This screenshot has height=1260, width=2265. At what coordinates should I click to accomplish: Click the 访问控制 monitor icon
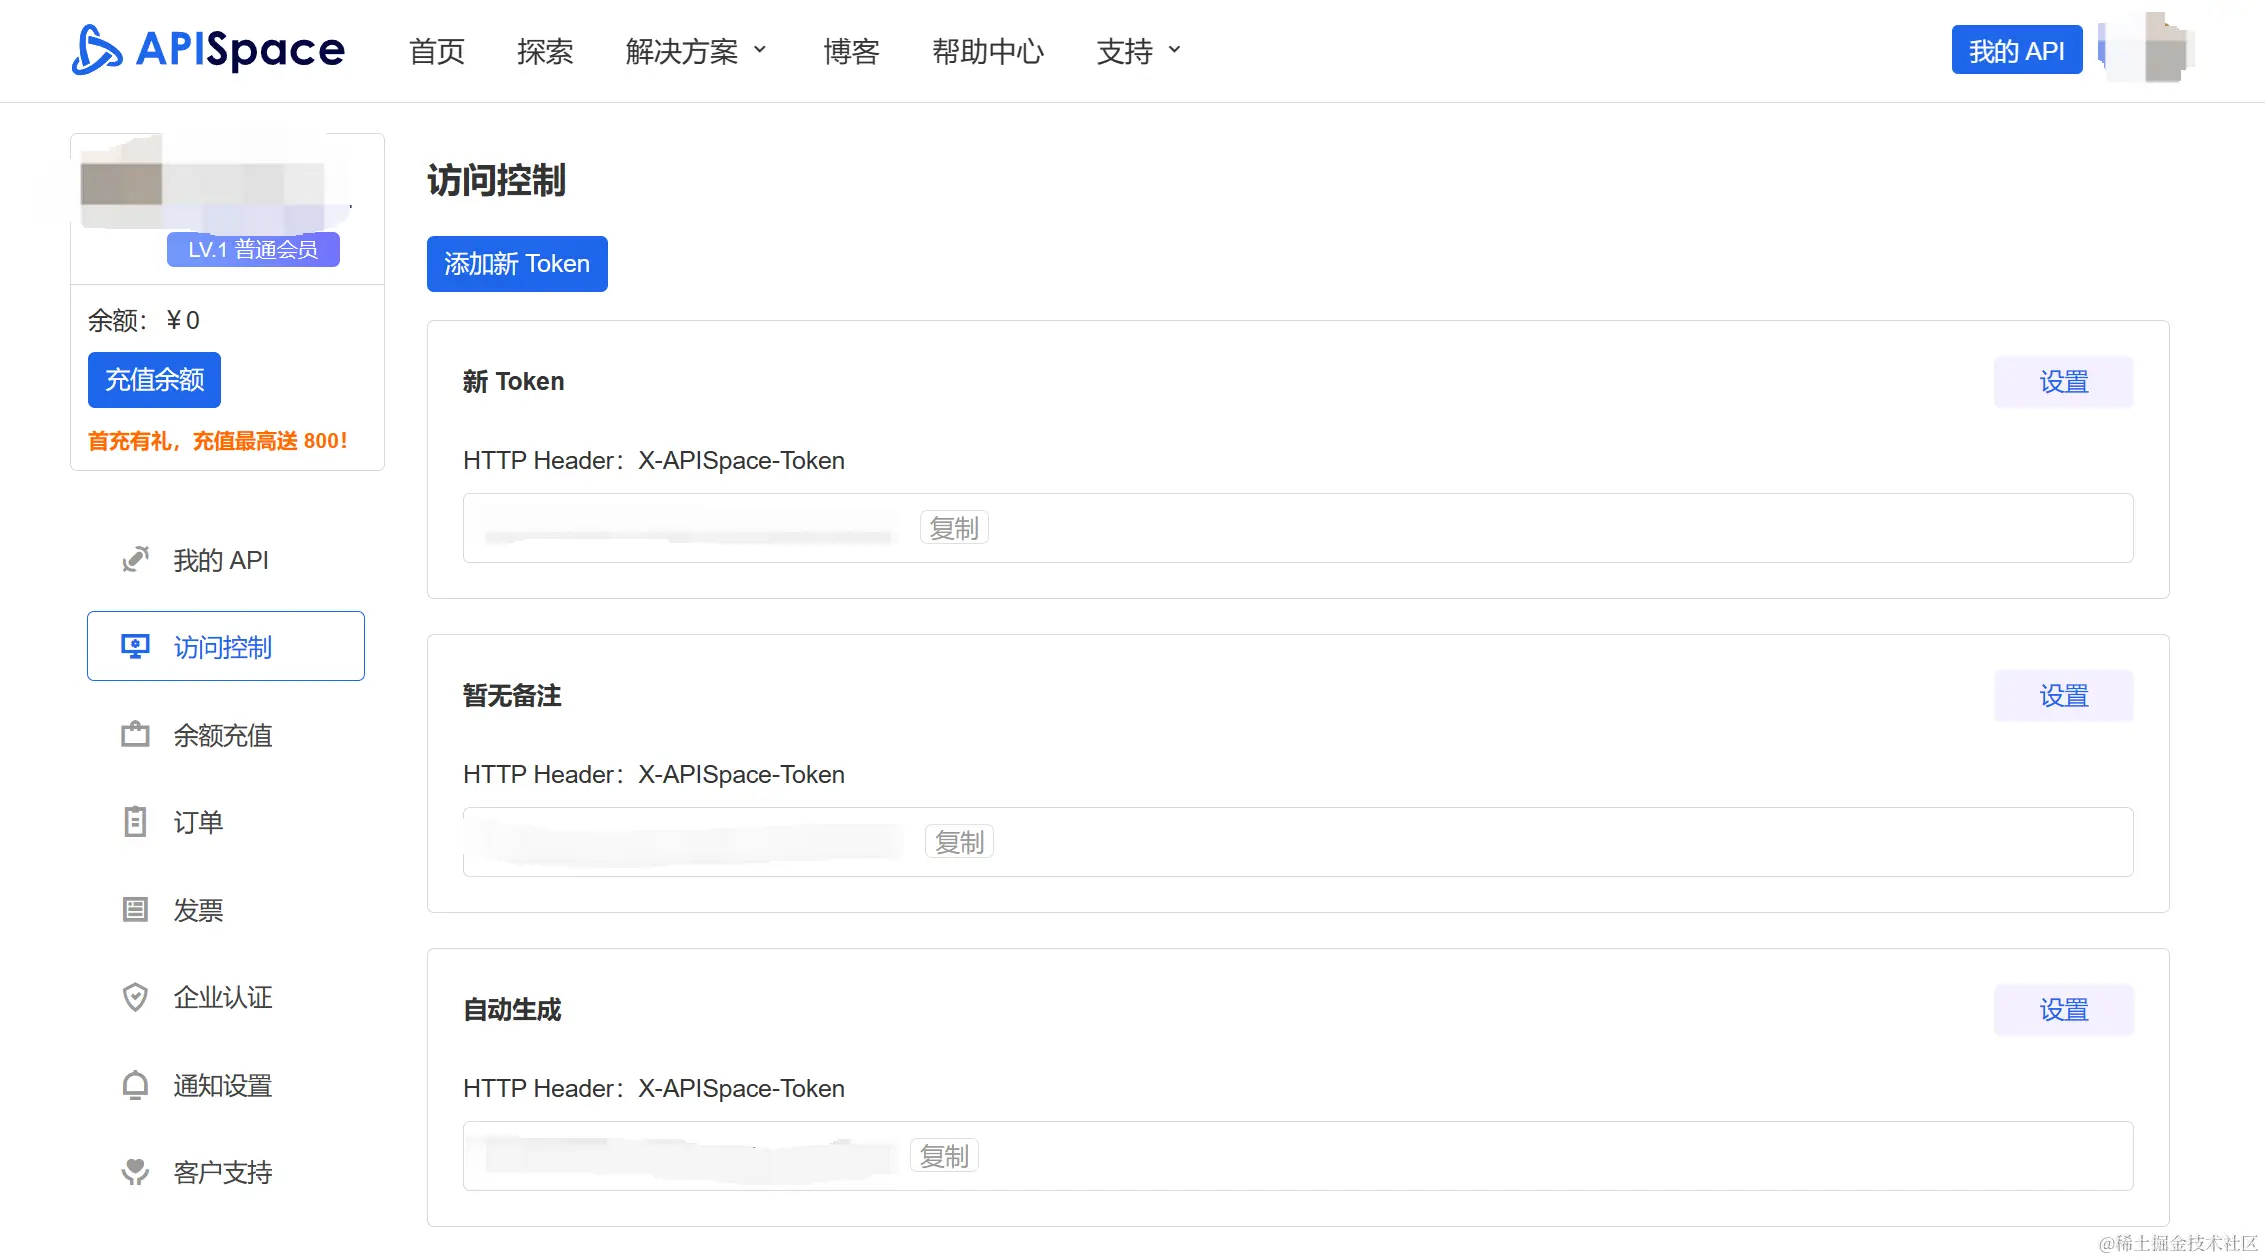click(x=135, y=647)
